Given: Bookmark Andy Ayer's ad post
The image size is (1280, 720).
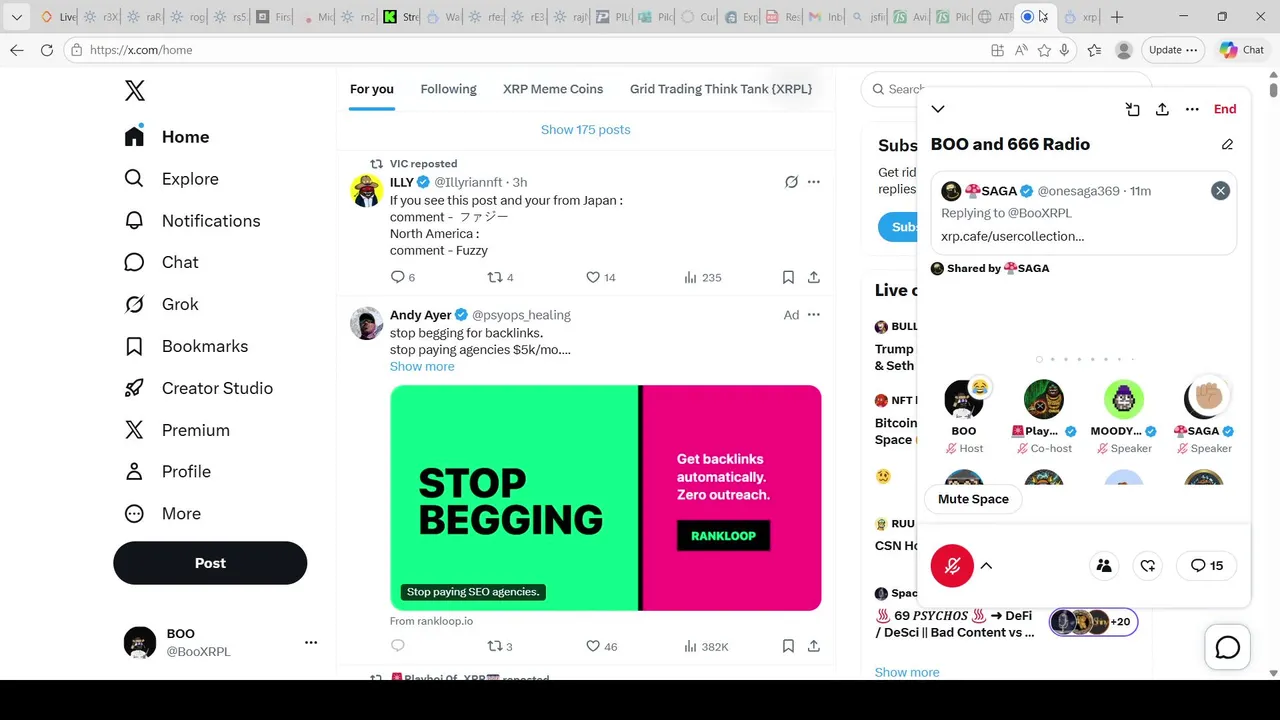Looking at the screenshot, I should [788, 646].
